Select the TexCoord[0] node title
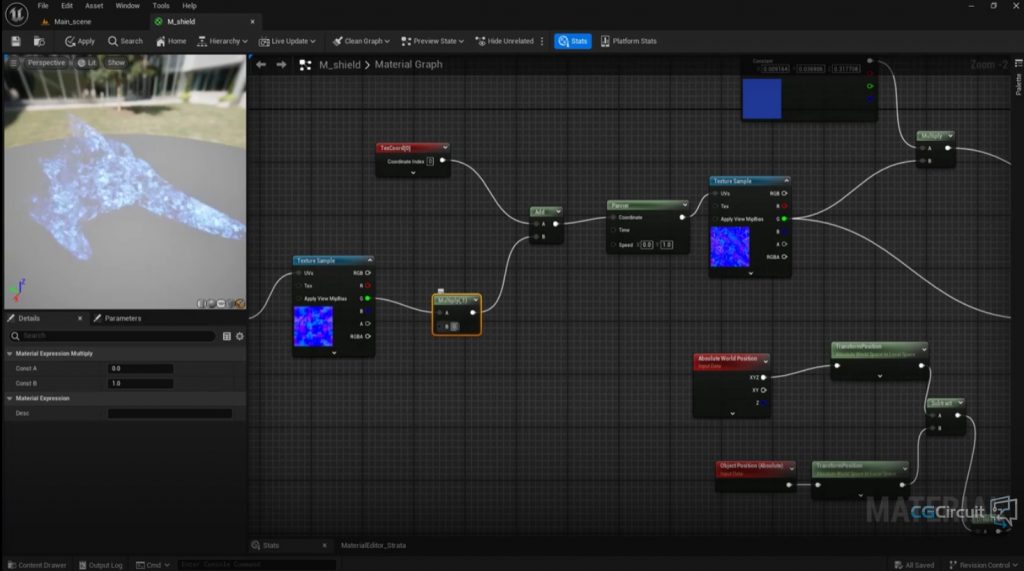Screen dimensions: 1024x571 394,148
